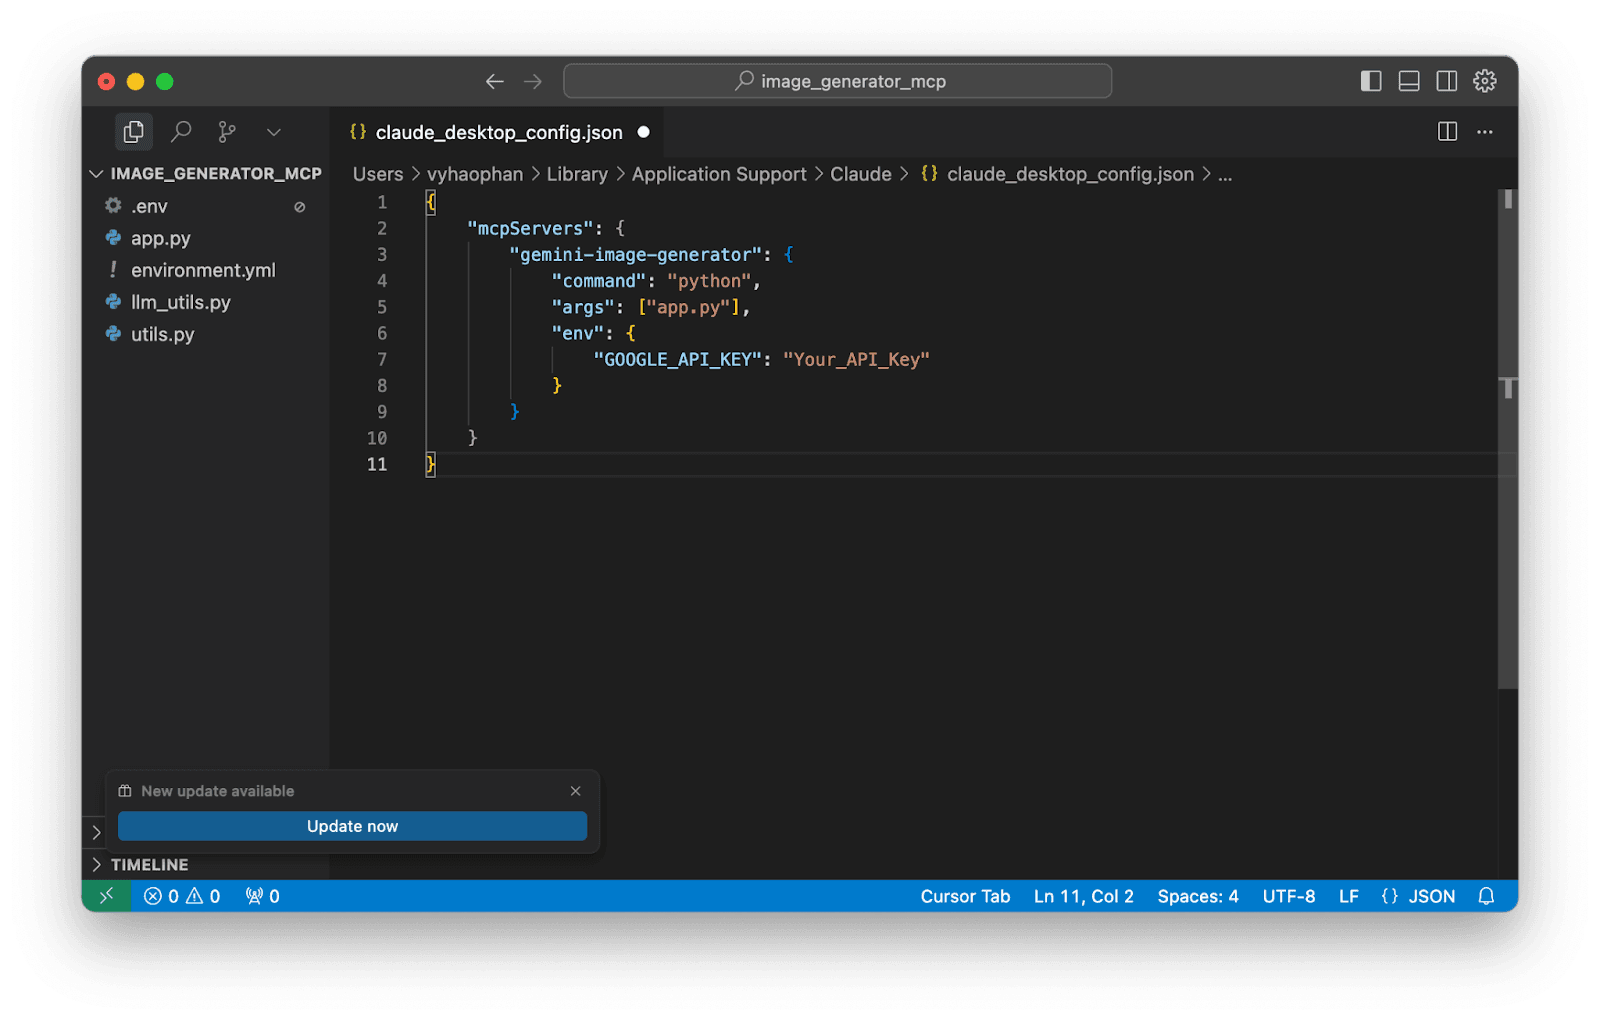
Task: Open the remote window status icon
Action: (107, 896)
